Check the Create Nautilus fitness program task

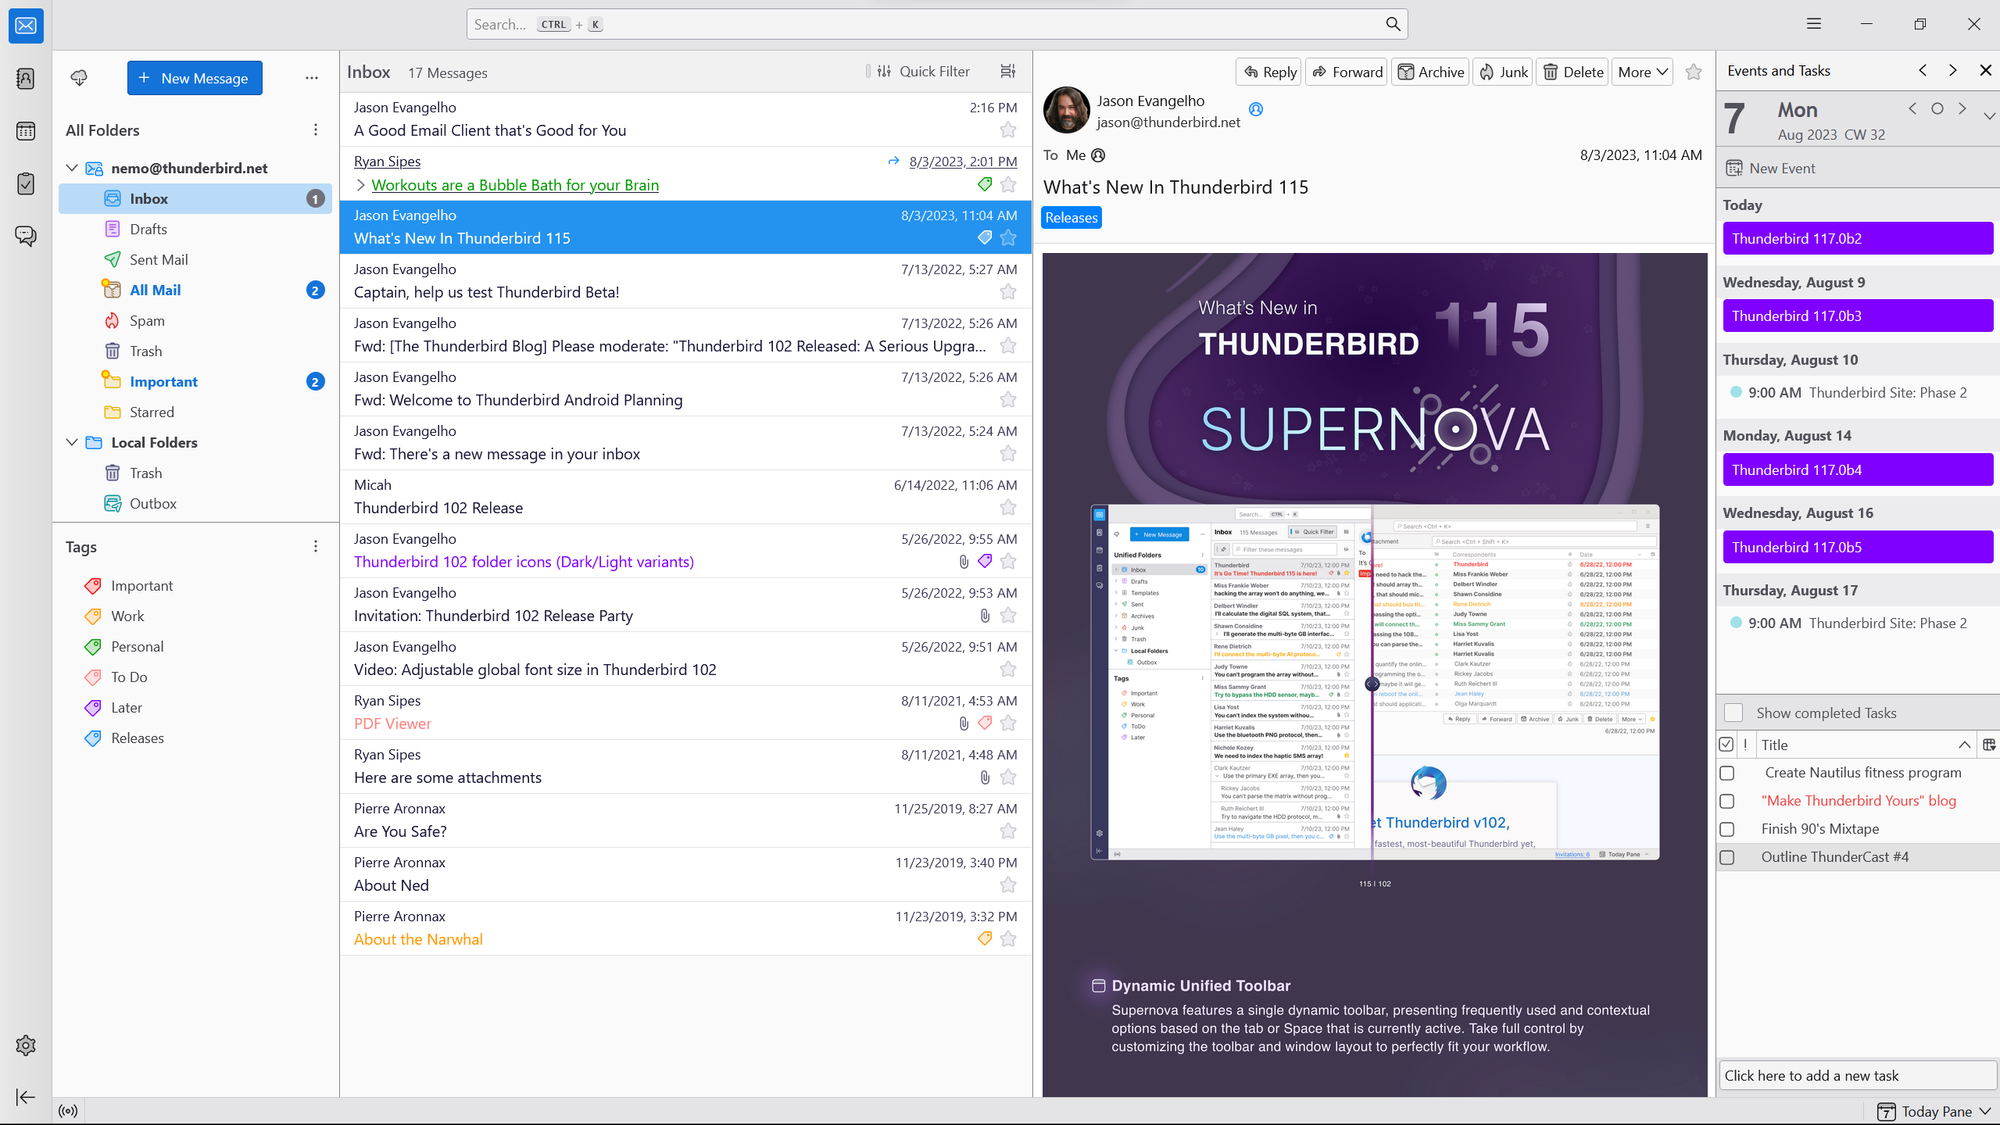[x=1727, y=772]
